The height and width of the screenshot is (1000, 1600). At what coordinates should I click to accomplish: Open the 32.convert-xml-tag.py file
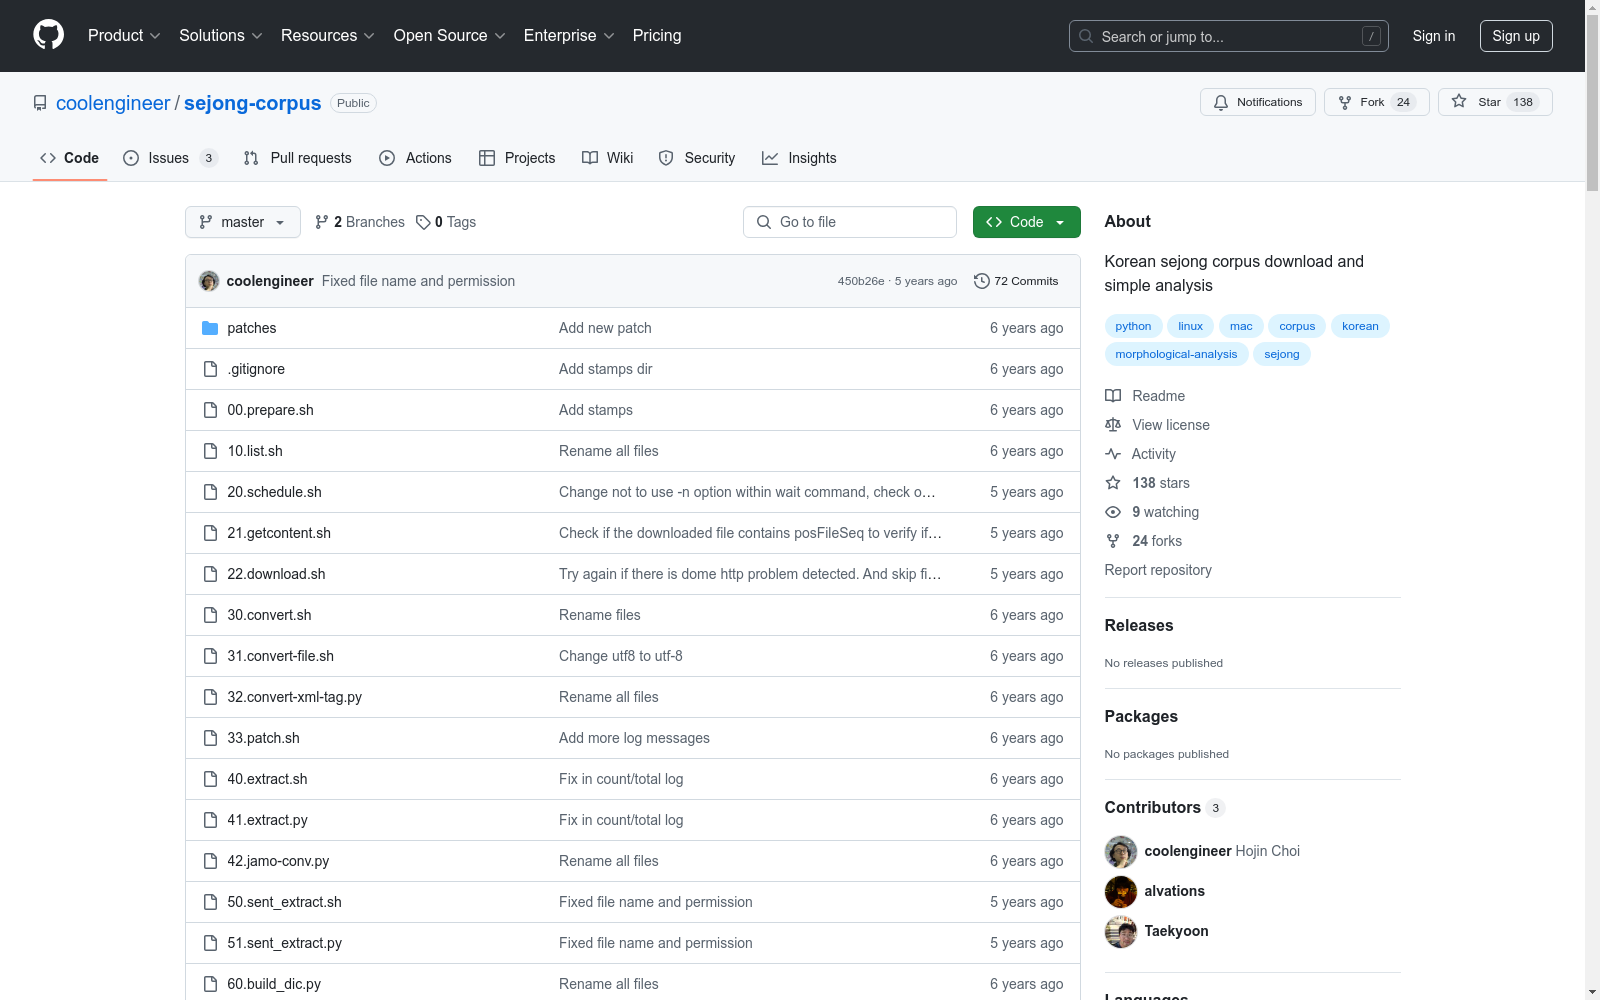[x=294, y=697]
